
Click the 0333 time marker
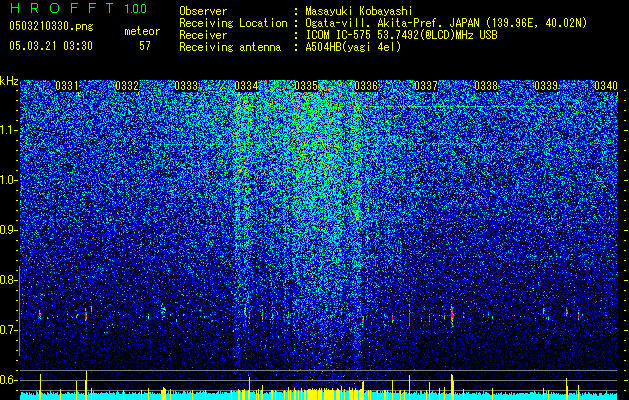pyautogui.click(x=187, y=86)
